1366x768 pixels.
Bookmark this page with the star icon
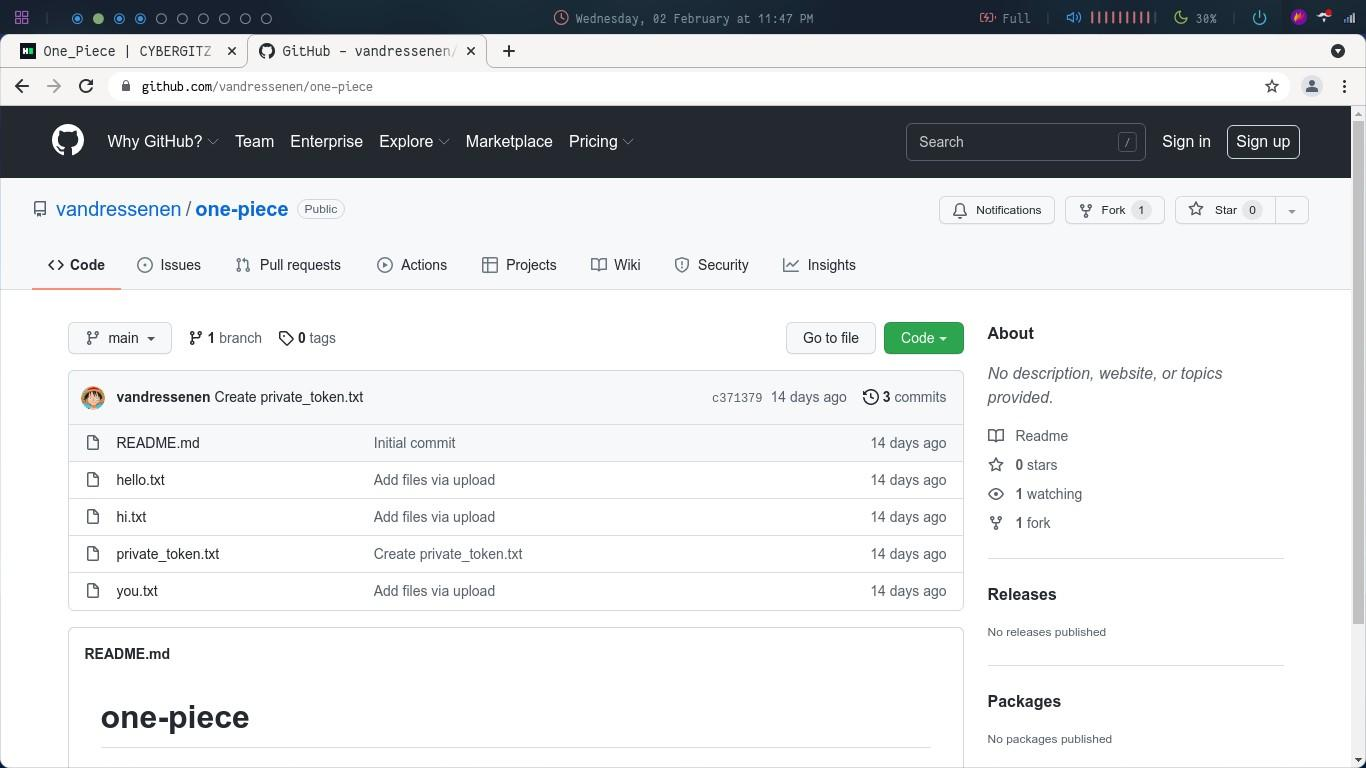click(1272, 86)
